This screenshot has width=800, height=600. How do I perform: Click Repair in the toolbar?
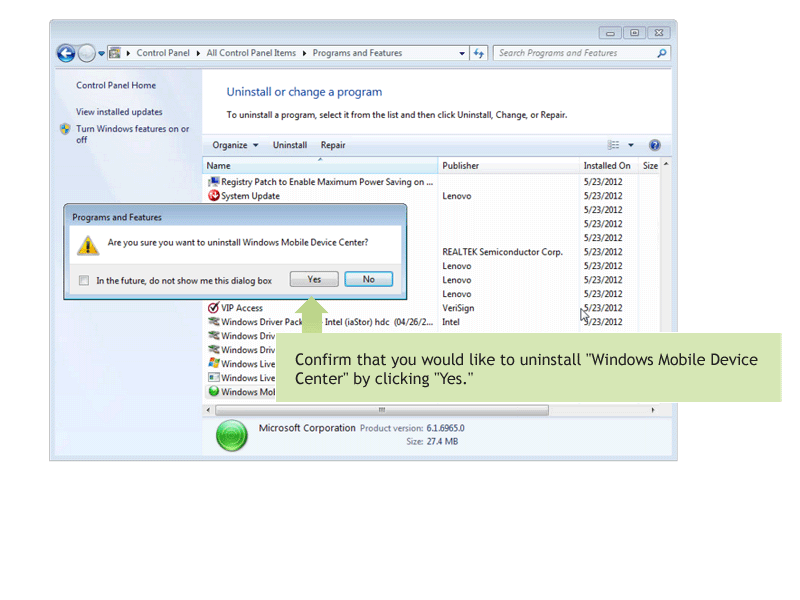pos(333,145)
